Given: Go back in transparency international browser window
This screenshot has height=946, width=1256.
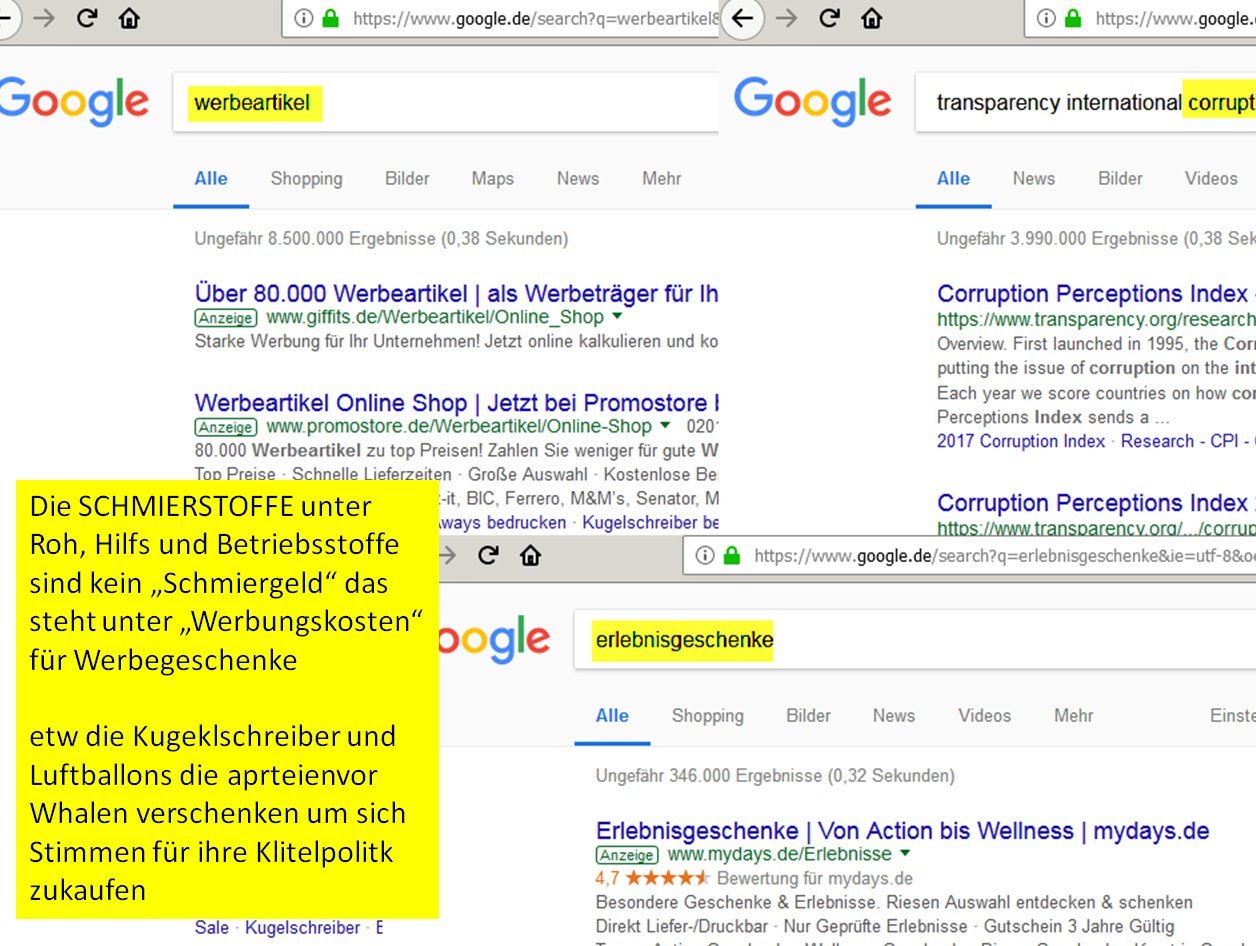Looking at the screenshot, I should 742,18.
